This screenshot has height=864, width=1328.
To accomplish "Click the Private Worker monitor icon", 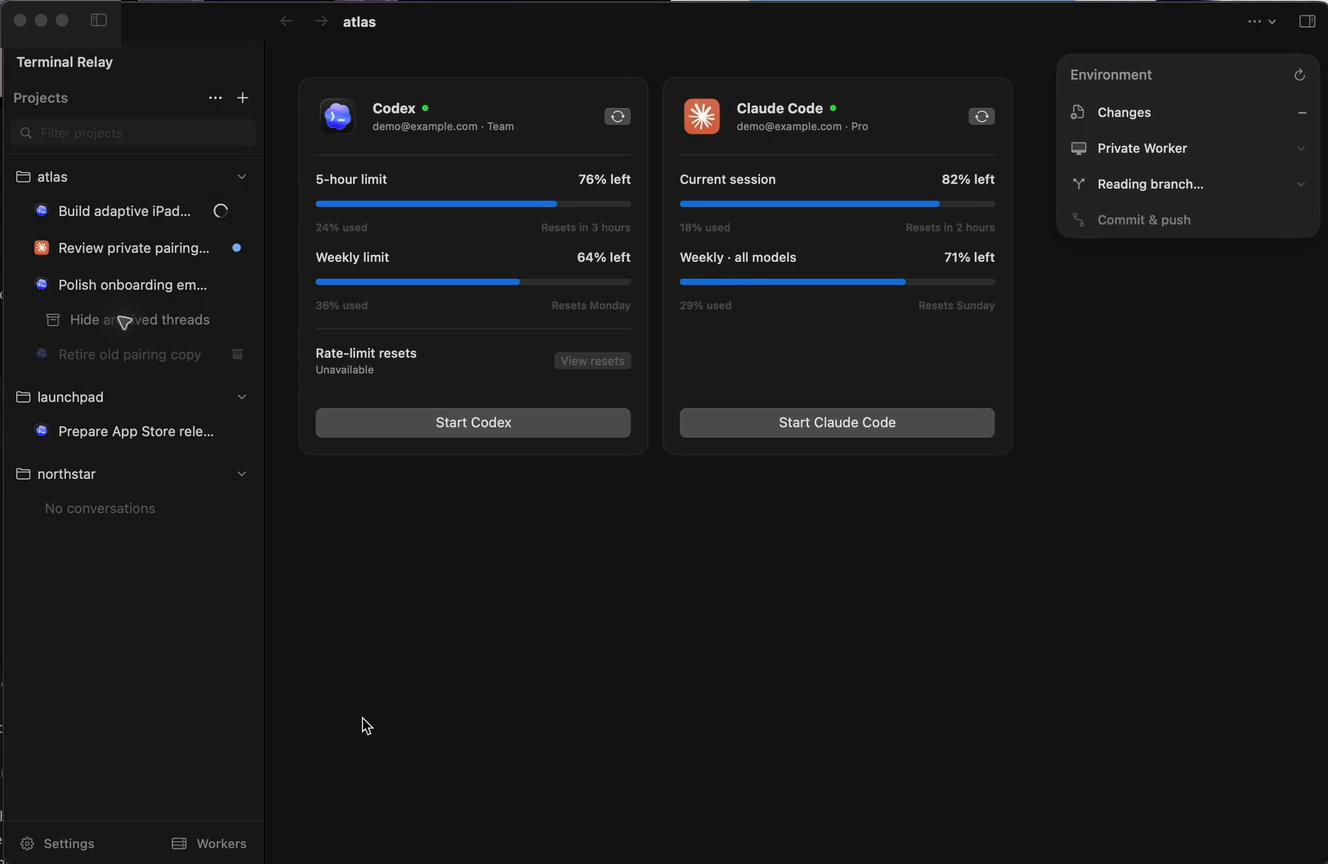I will [1078, 148].
